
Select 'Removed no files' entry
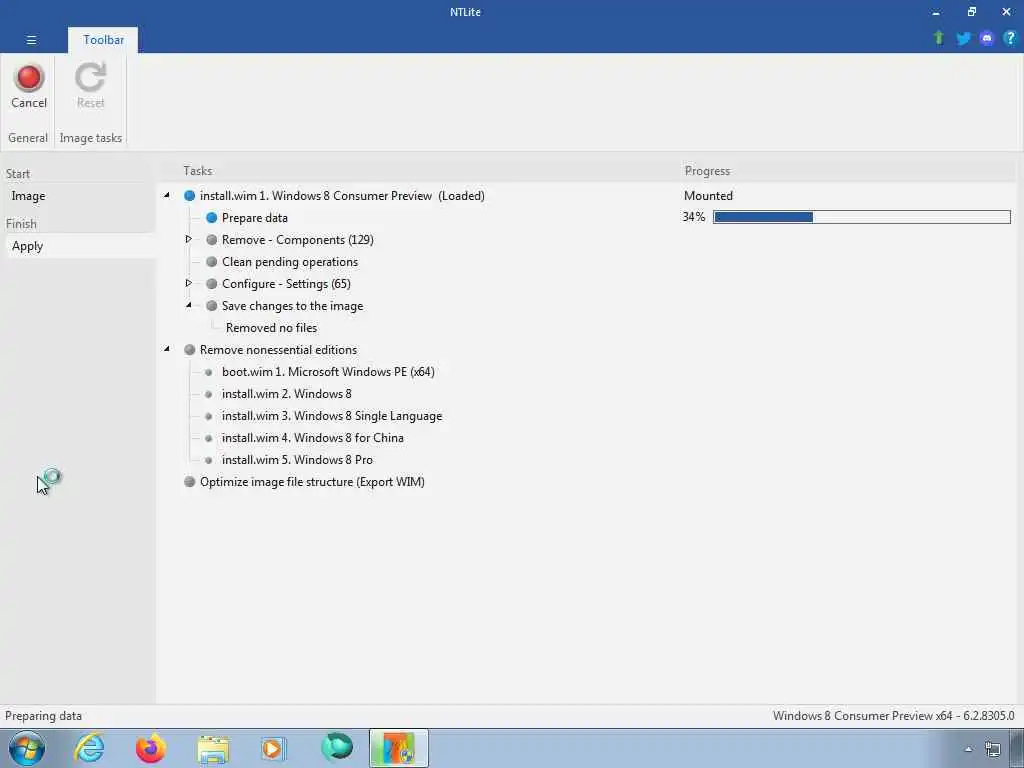pos(272,328)
